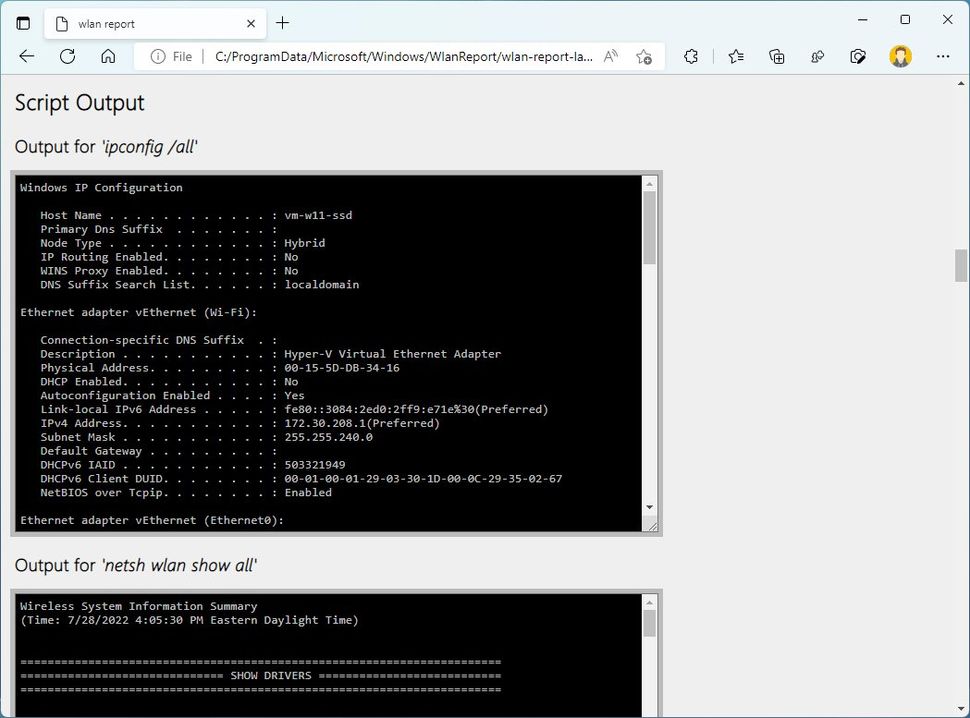Screen dimensions: 970x718
Task: Close the wlan report tab
Action: 250,22
